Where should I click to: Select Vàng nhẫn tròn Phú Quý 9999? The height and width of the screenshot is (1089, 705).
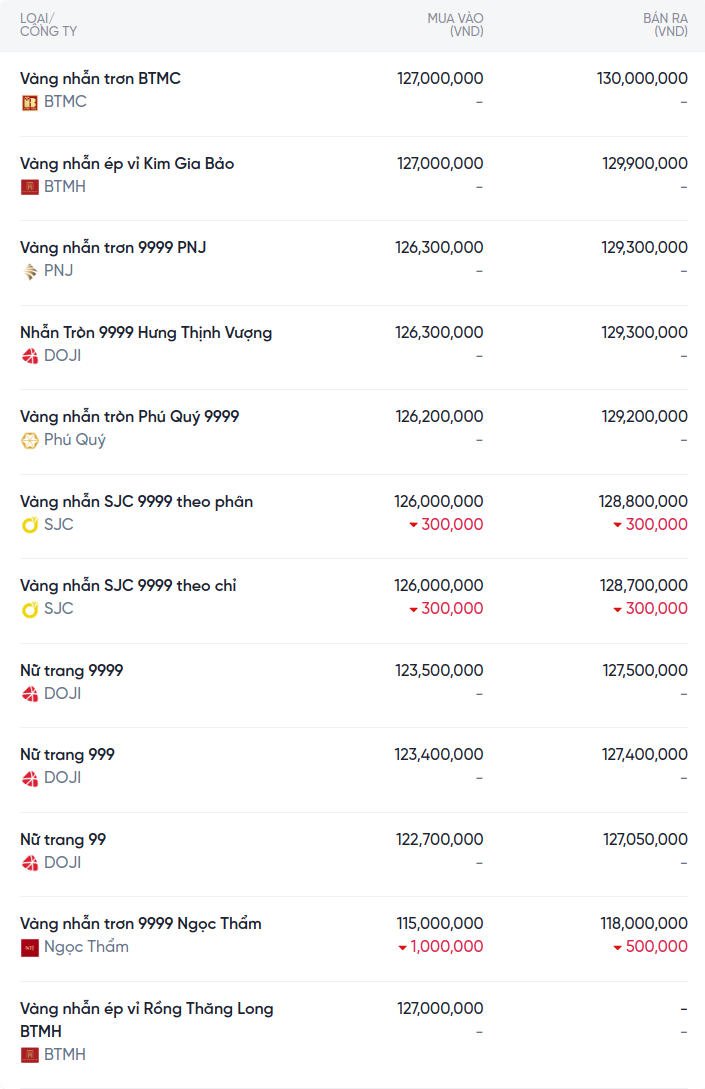click(129, 416)
